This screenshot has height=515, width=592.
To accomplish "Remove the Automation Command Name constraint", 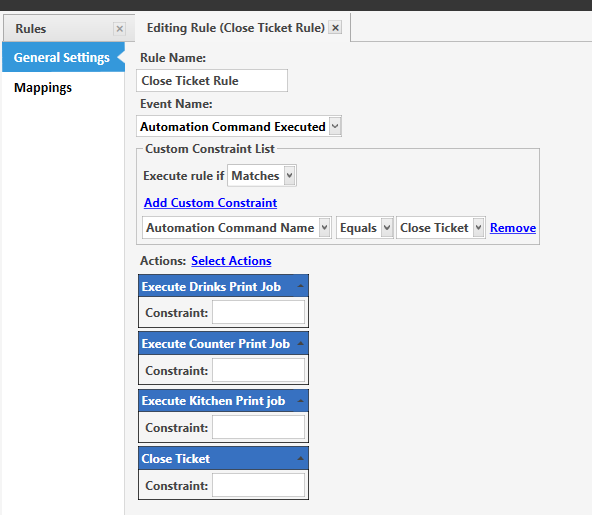I will click(513, 228).
